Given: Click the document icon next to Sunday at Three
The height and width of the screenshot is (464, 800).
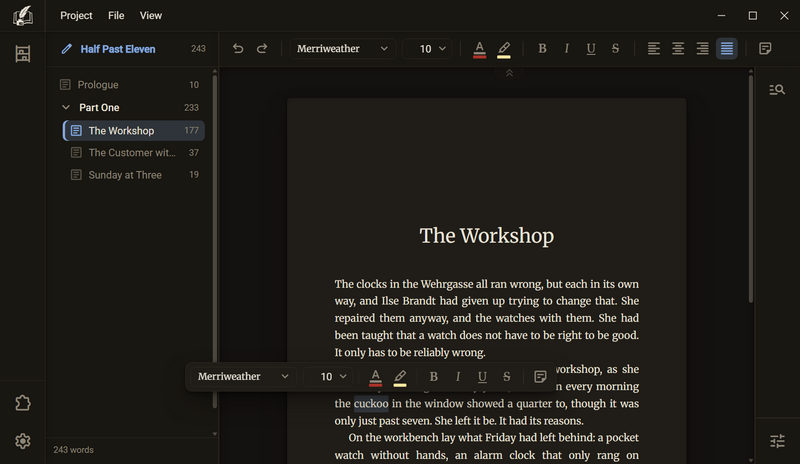Looking at the screenshot, I should point(76,175).
